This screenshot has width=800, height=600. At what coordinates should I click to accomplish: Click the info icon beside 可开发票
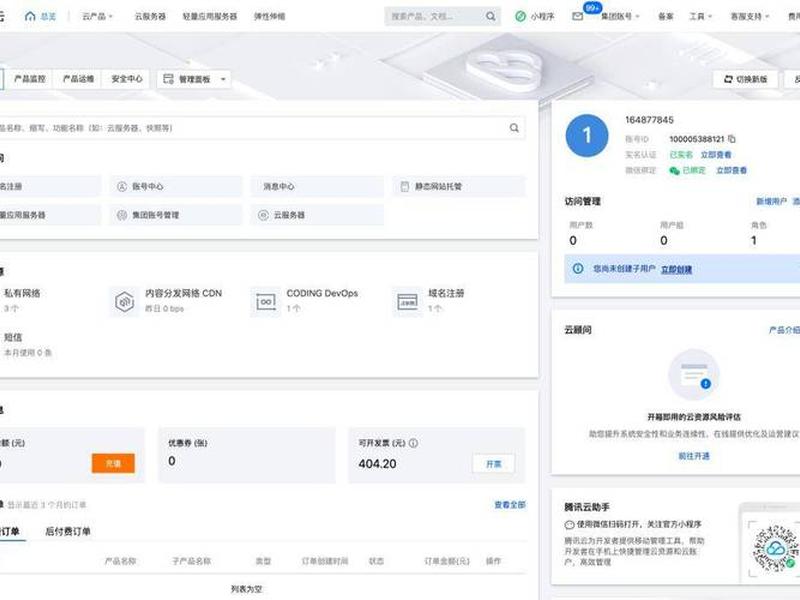coord(413,443)
